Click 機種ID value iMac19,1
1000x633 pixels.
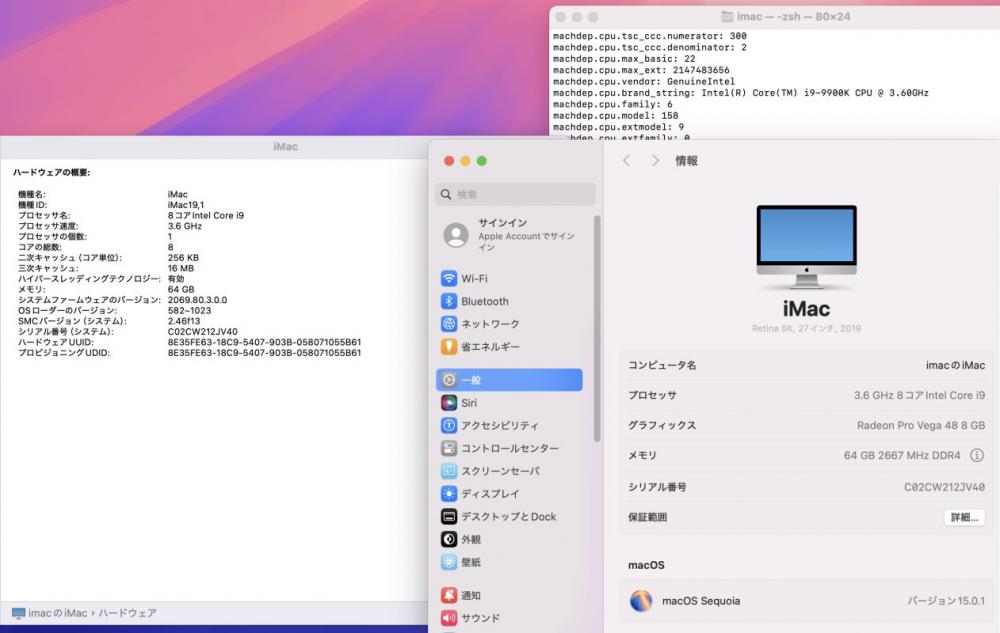pyautogui.click(x=186, y=205)
